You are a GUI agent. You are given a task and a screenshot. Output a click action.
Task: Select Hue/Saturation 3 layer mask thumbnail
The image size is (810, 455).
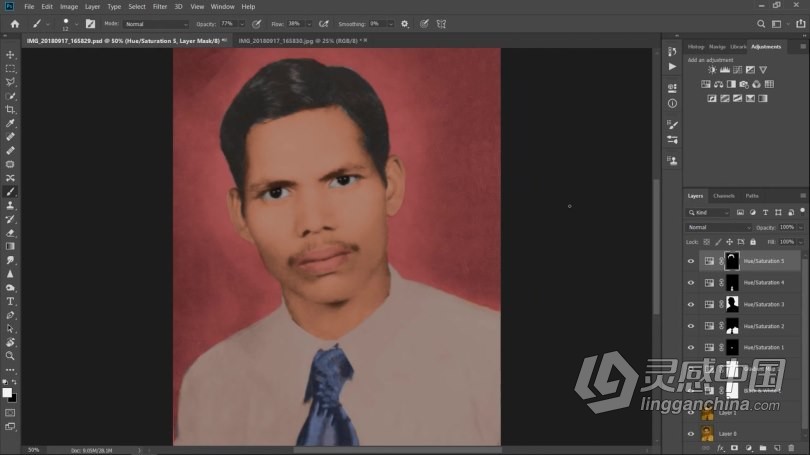coord(732,304)
